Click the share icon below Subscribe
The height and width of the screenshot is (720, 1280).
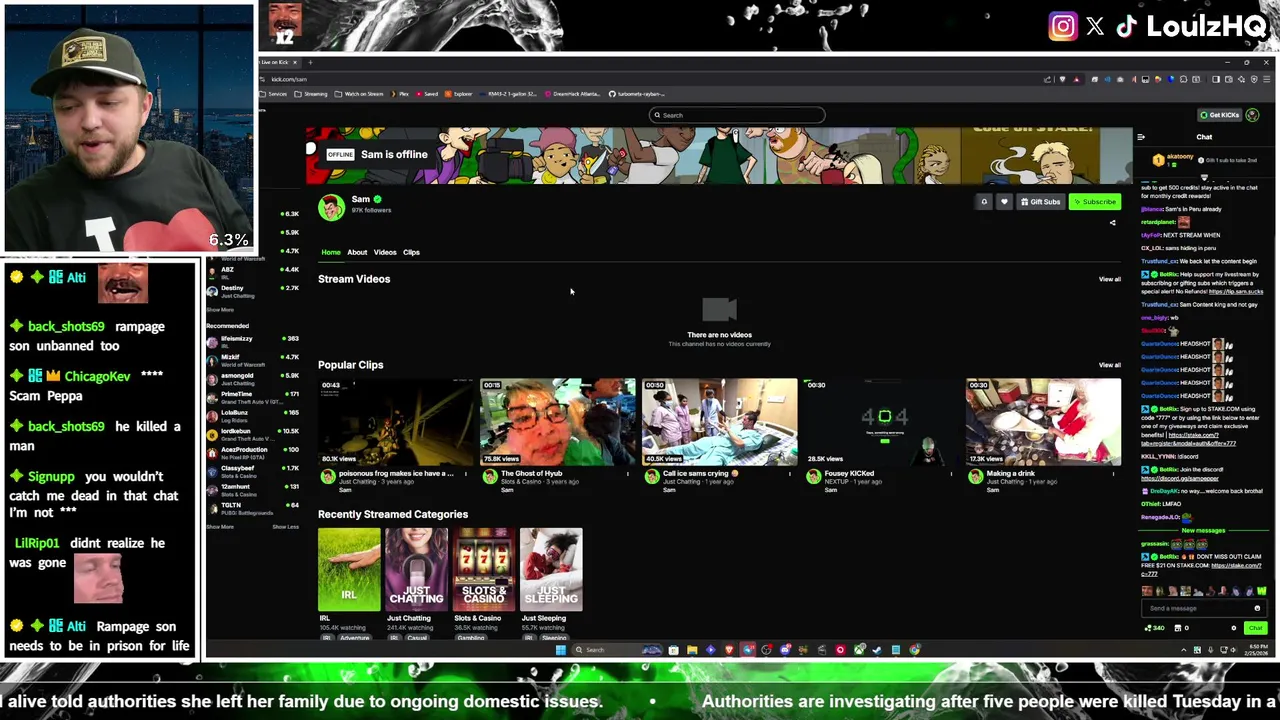tap(1112, 223)
